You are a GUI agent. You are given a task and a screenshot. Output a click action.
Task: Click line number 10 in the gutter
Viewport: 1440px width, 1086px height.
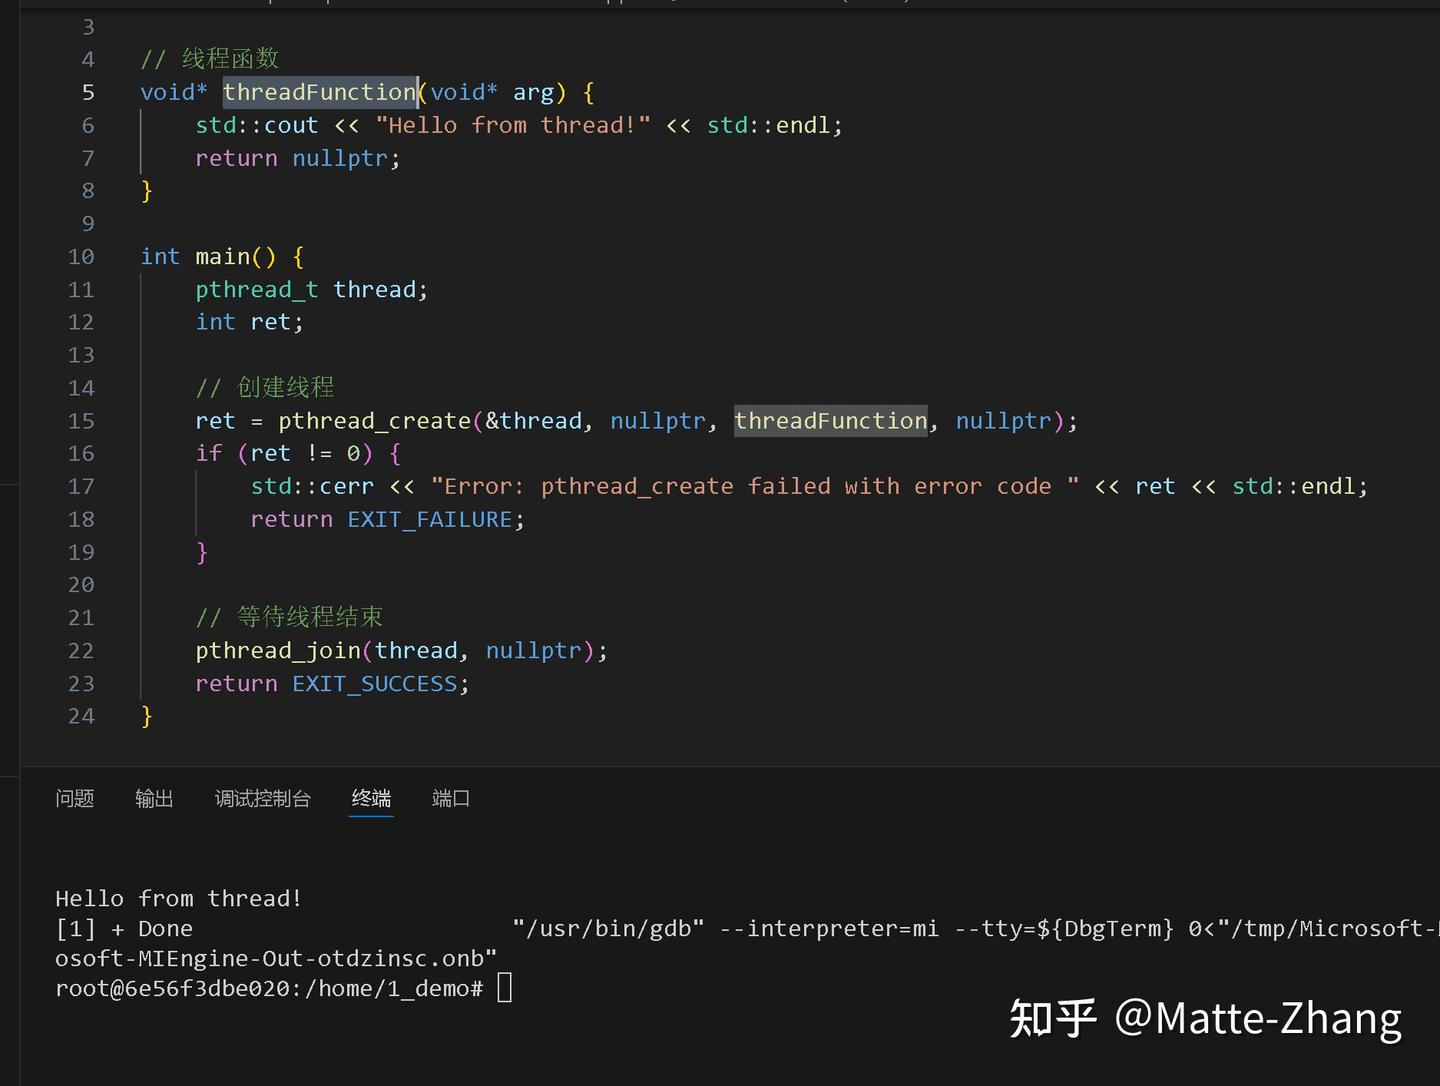click(81, 257)
